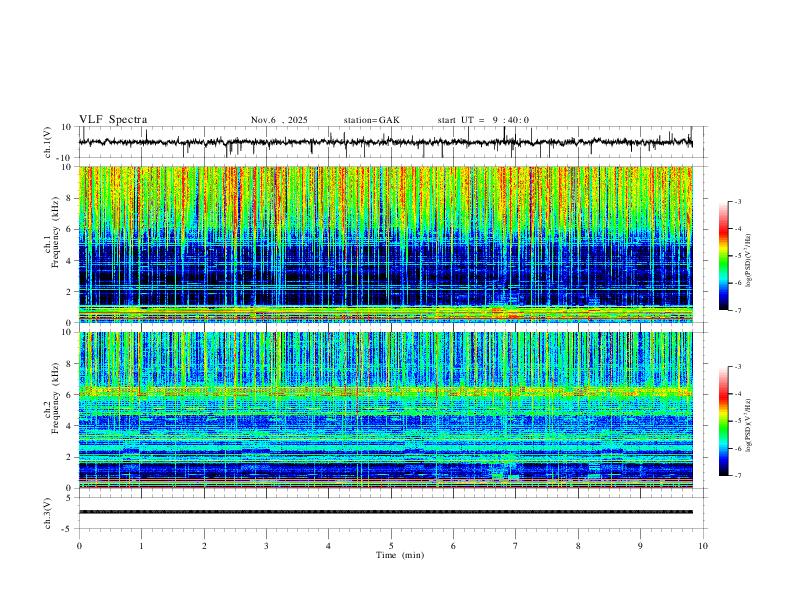The width and height of the screenshot is (792, 612).
Task: Select the date text "Nov.6 , 2025"
Action: (279, 120)
